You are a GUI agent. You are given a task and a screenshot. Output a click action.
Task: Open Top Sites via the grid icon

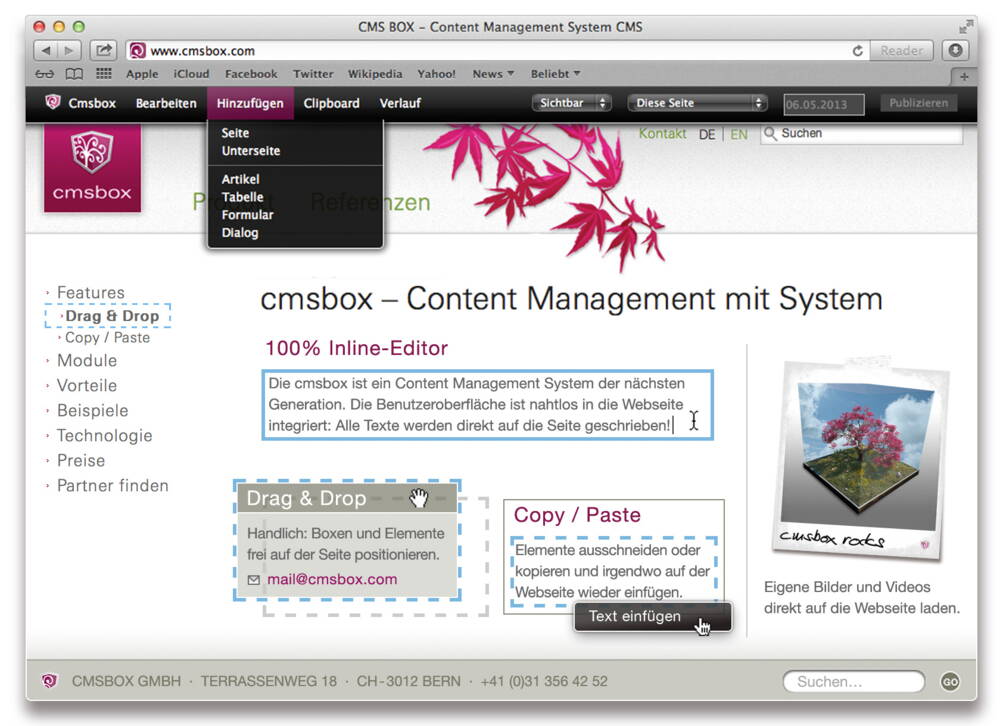[103, 73]
